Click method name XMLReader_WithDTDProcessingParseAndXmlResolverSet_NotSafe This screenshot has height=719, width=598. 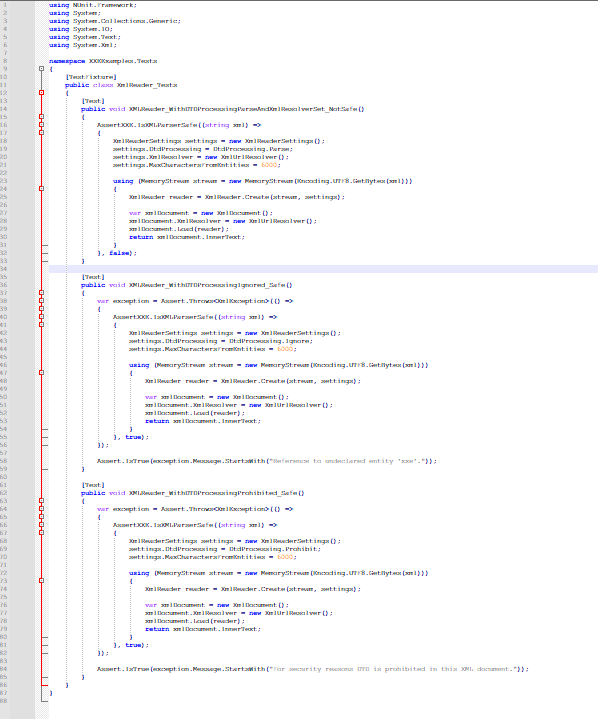(x=244, y=109)
